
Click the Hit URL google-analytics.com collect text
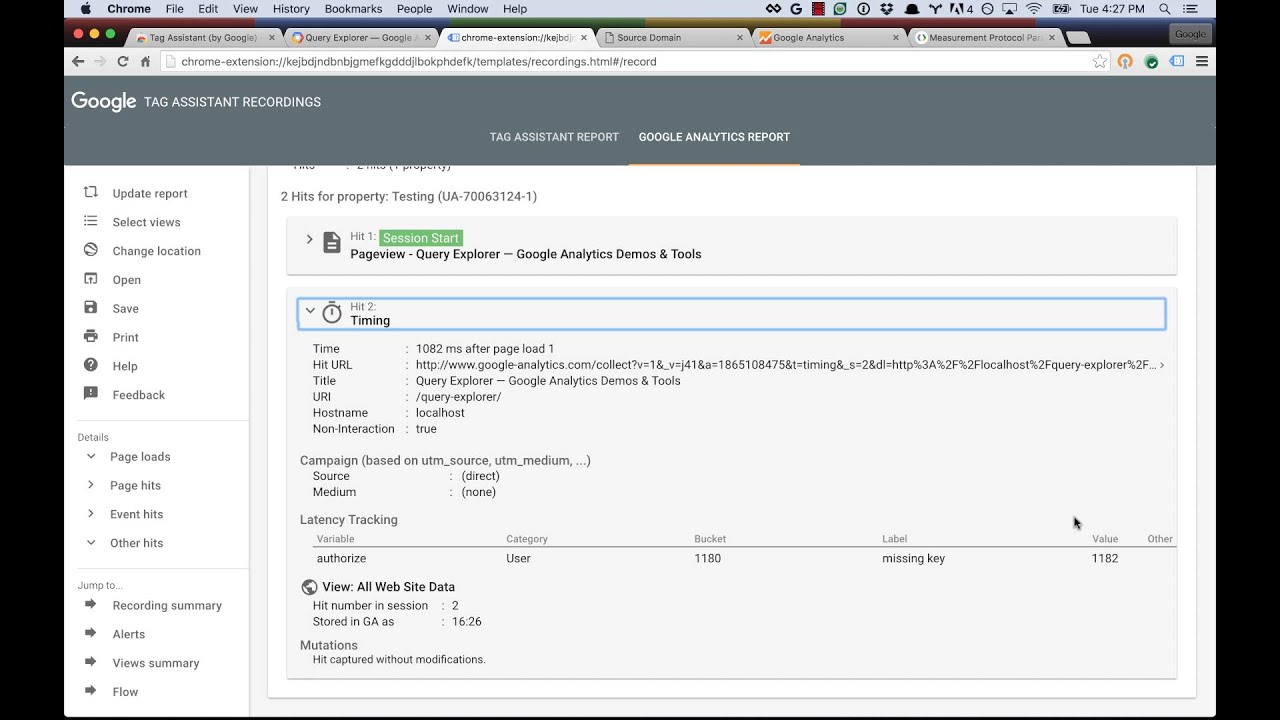coord(785,365)
